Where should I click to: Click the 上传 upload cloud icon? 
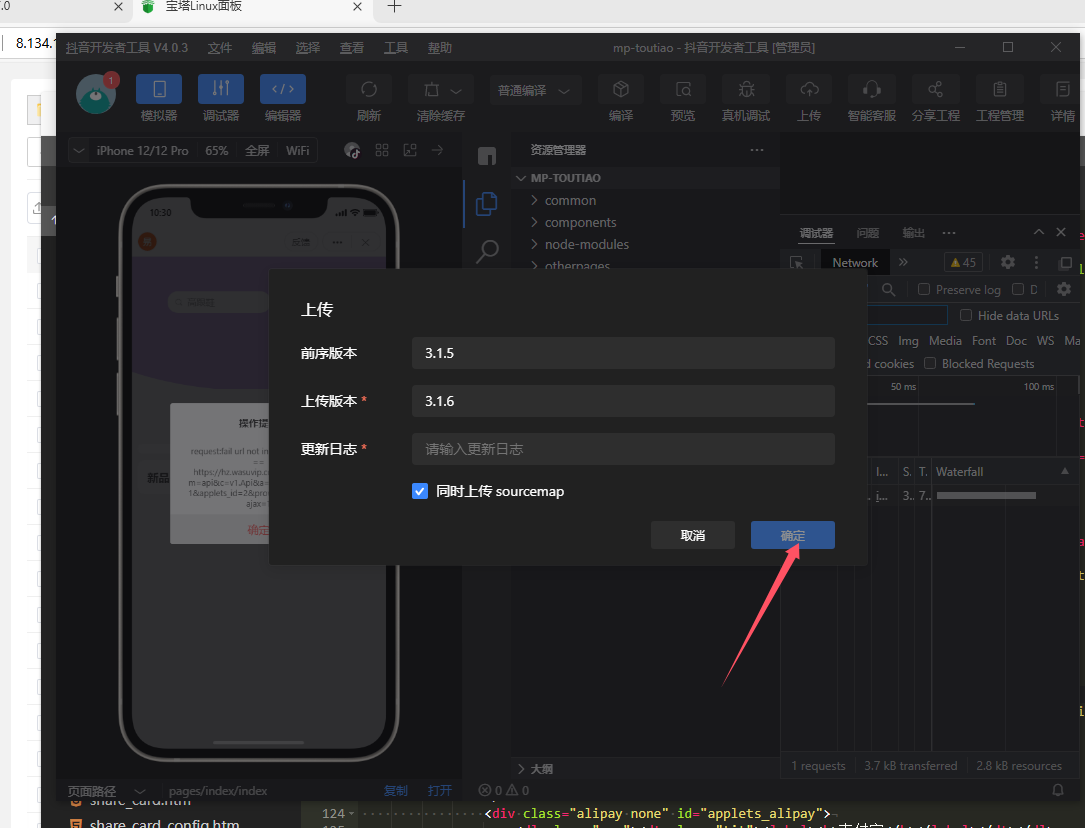(x=809, y=89)
